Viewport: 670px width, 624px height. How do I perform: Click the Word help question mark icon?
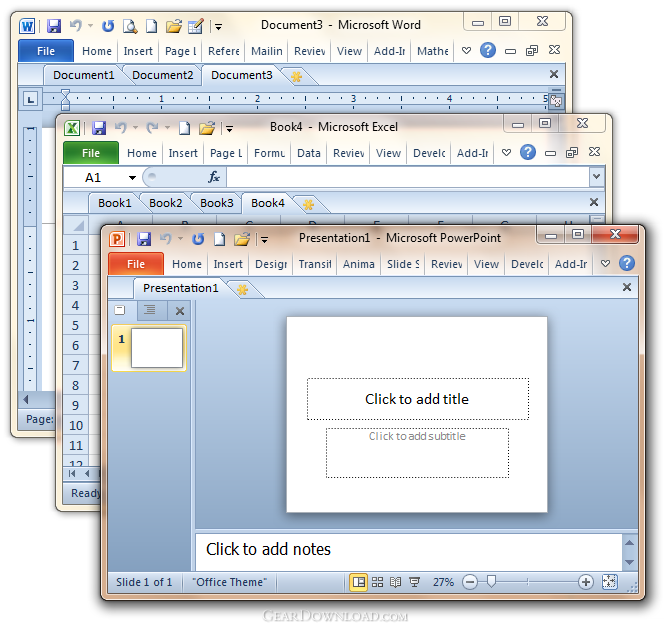click(488, 50)
